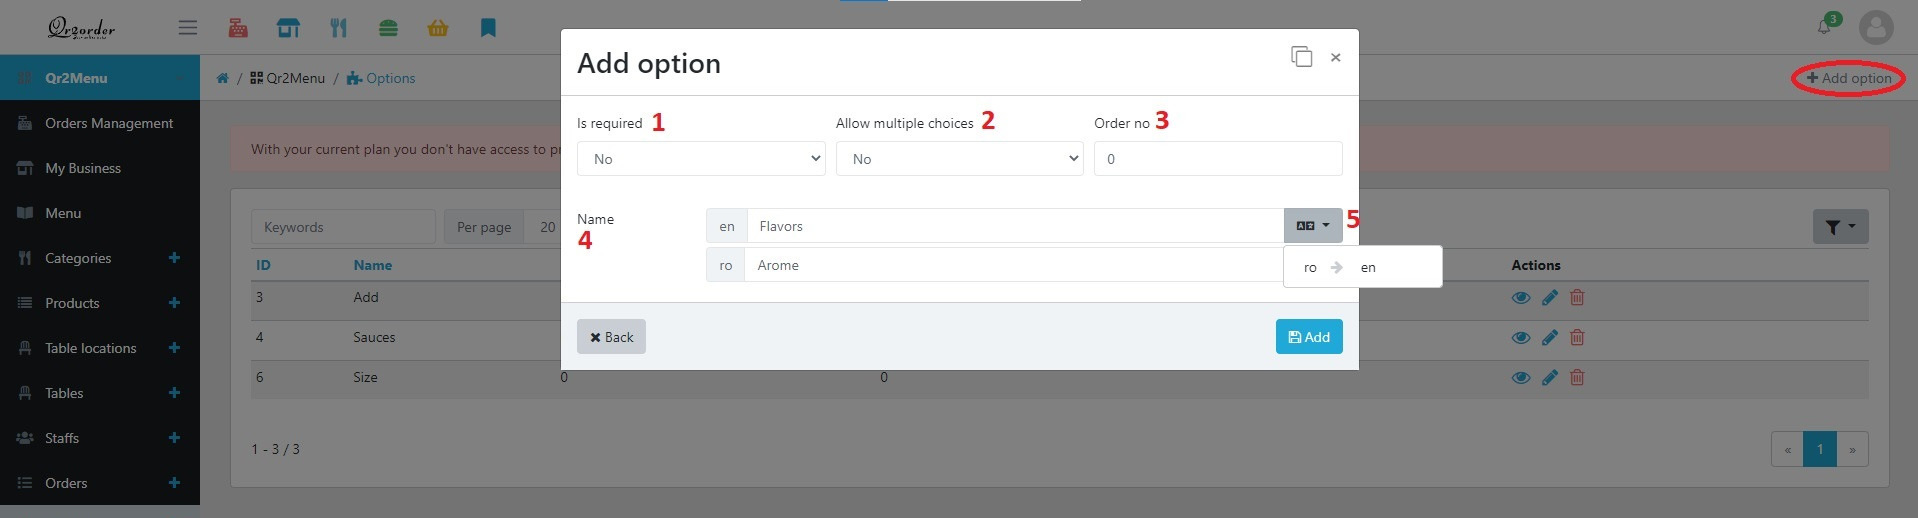Select the ro to en translation entry
Screen dimensions: 1918x518
point(1339,267)
